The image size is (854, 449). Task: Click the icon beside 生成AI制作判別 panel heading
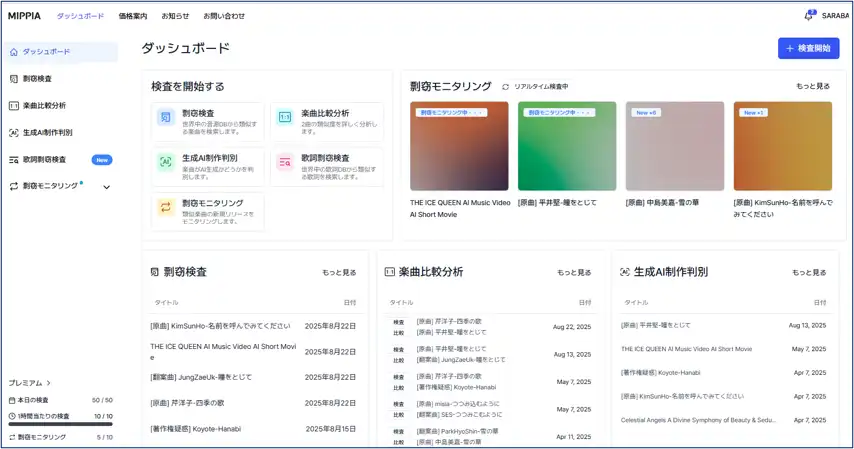625,272
